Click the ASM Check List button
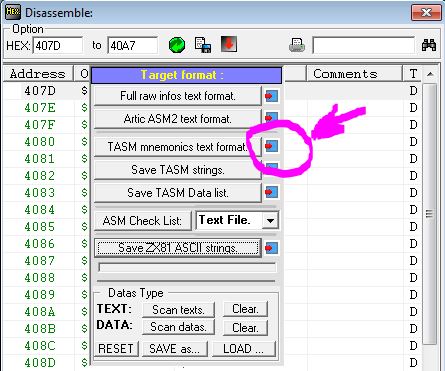445x371 pixels. [143, 221]
